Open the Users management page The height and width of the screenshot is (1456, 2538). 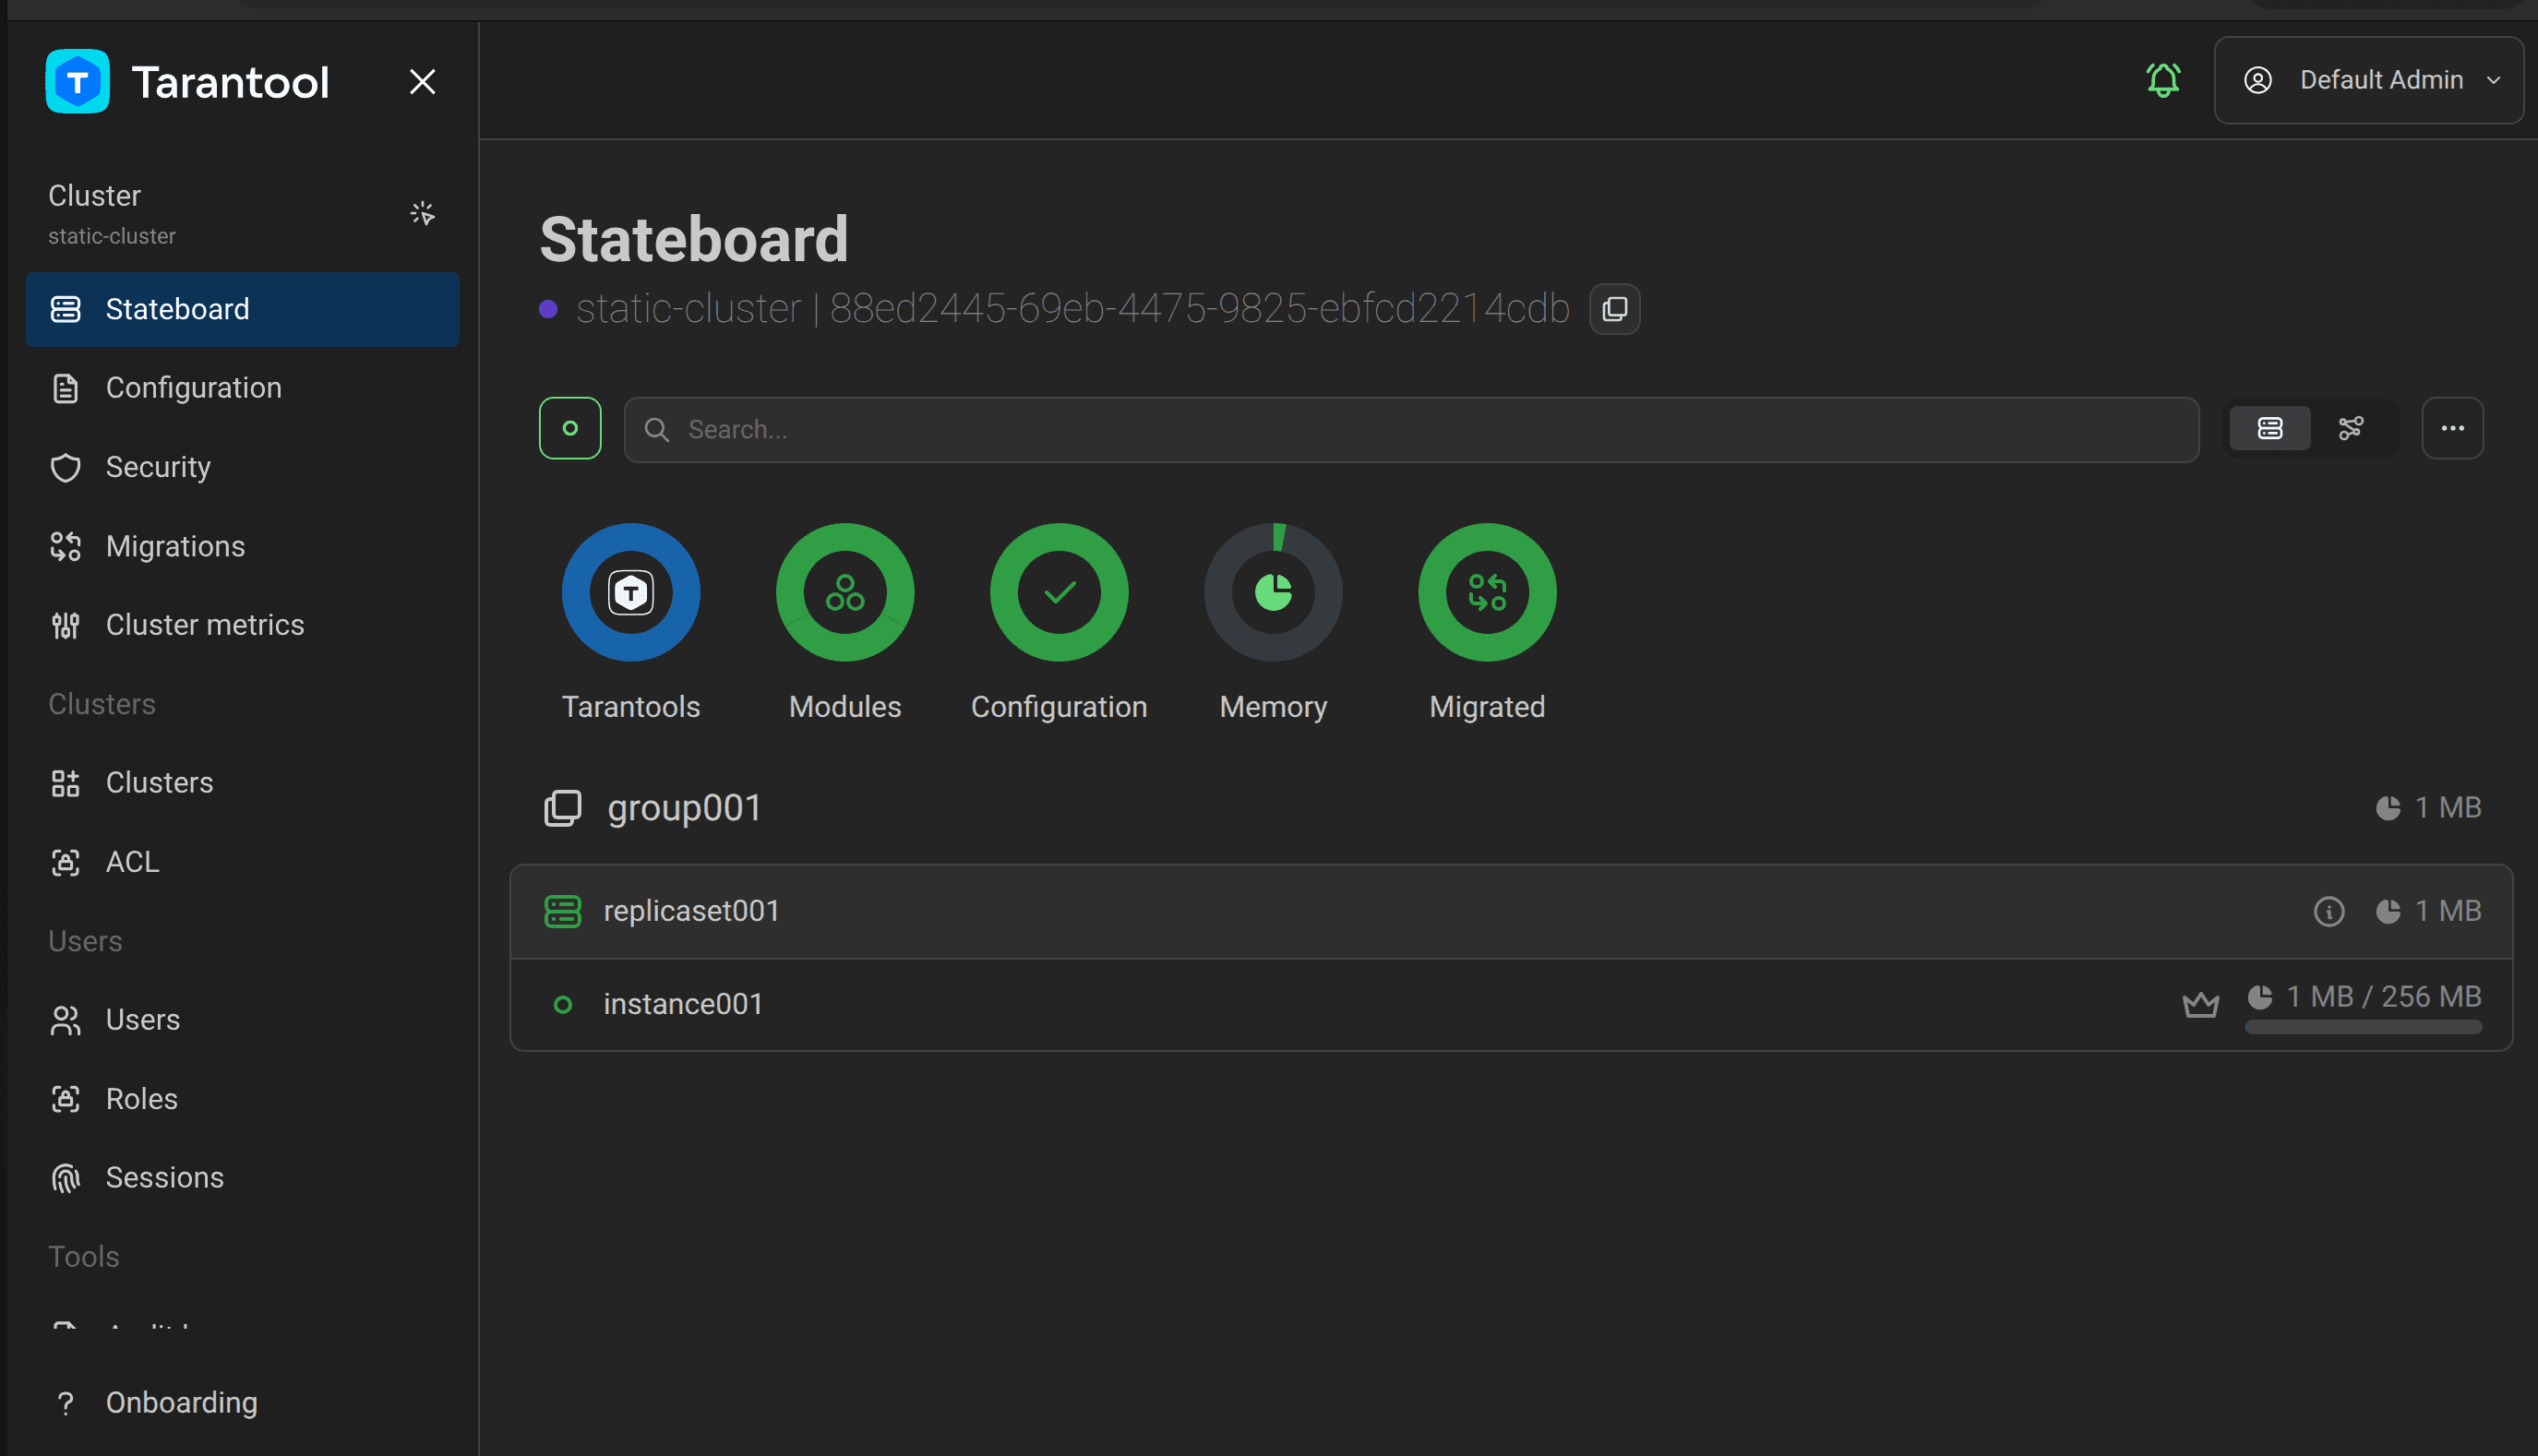pyautogui.click(x=243, y=1020)
